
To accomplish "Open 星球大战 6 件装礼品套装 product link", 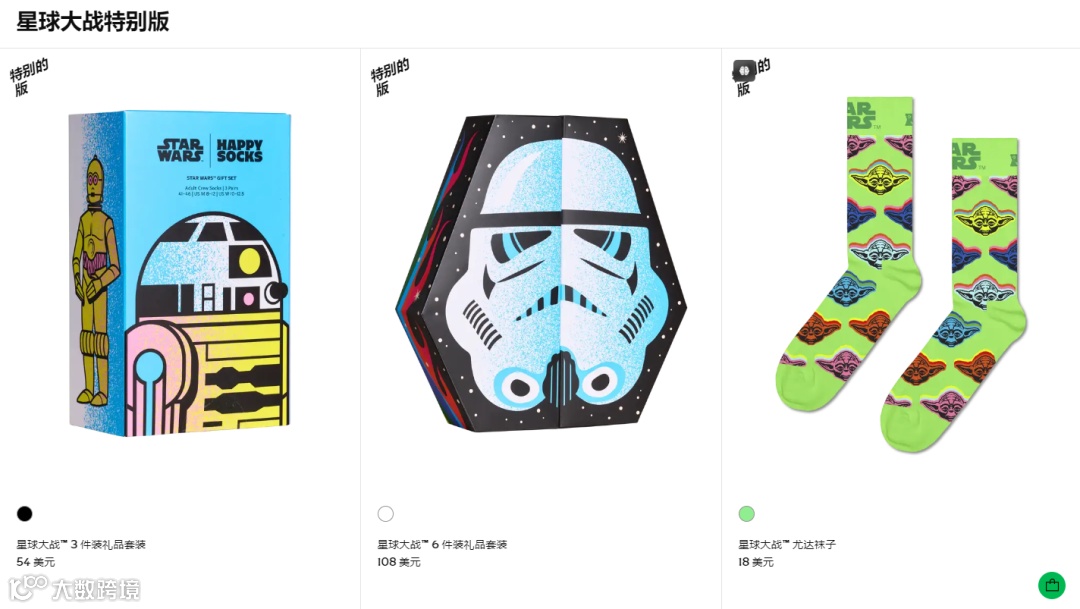I will pos(442,544).
